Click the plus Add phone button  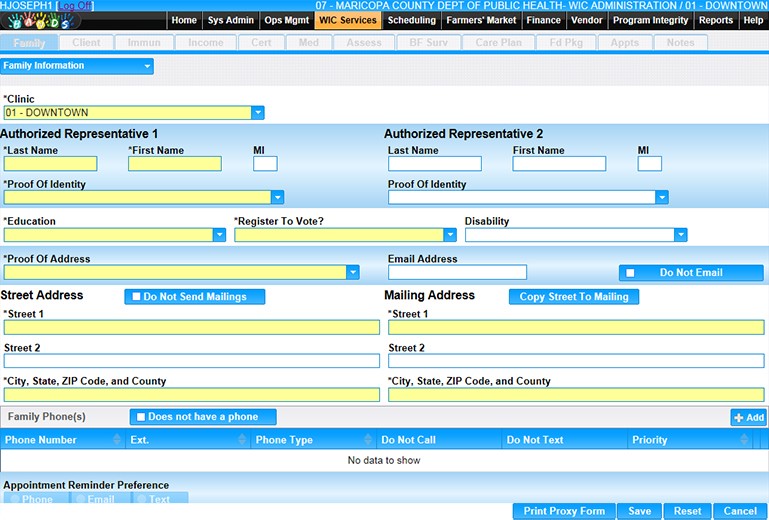tap(748, 417)
